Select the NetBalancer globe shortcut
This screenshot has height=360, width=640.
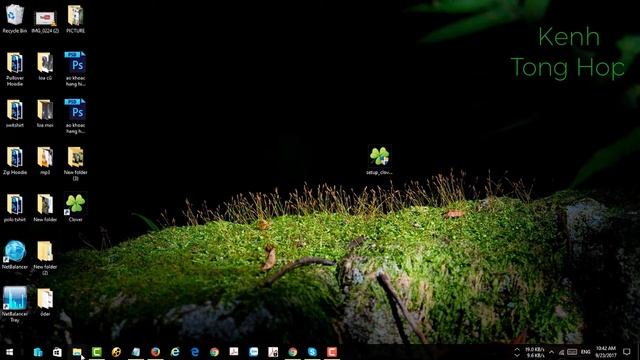pos(15,255)
